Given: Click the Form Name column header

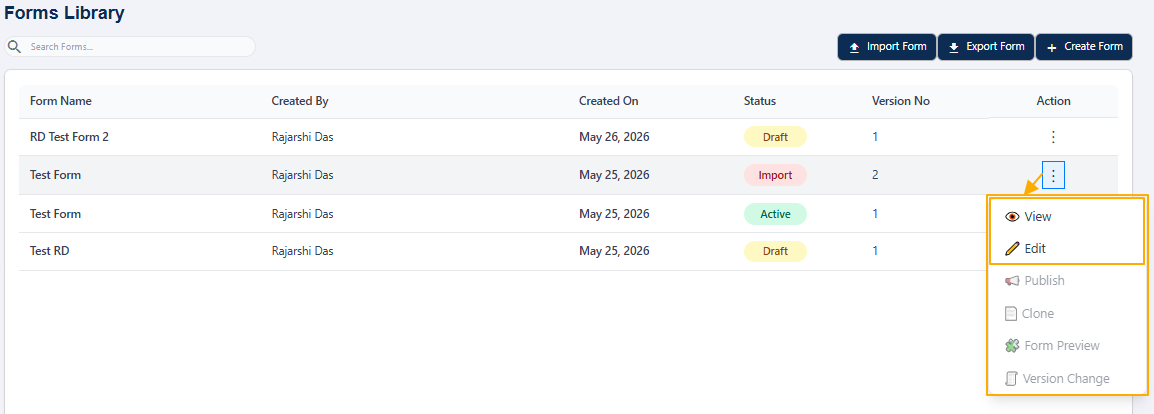Looking at the screenshot, I should click(x=61, y=101).
